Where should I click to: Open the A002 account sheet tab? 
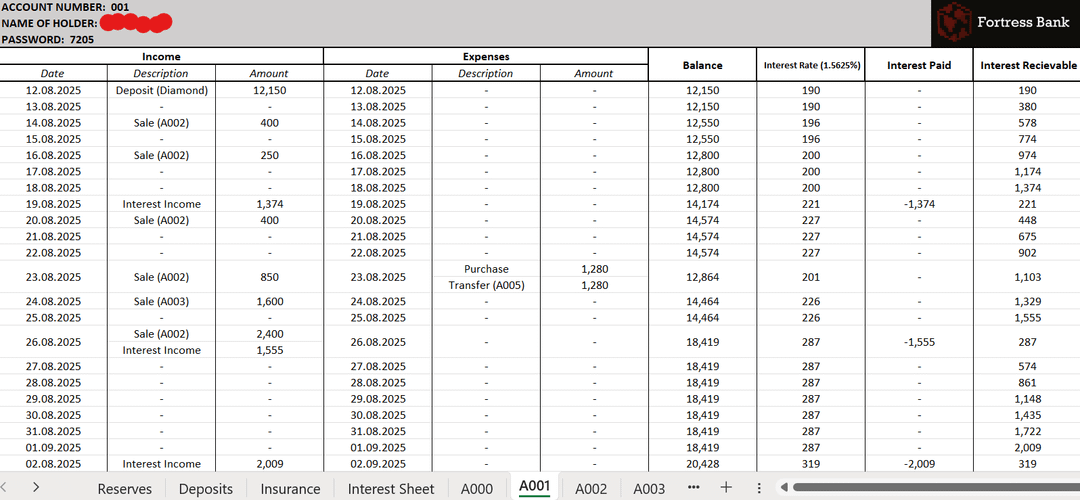(x=591, y=488)
